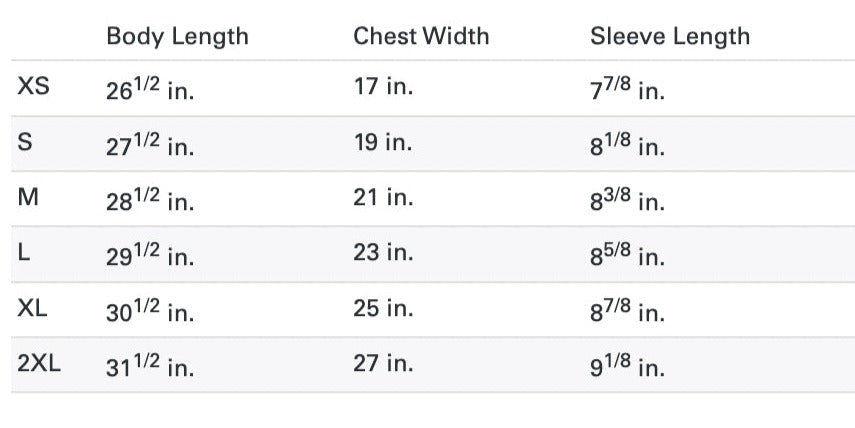Click the 9 1/8 in. sleeve length cell
Viewport: 855px width, 428px height.
pos(627,366)
